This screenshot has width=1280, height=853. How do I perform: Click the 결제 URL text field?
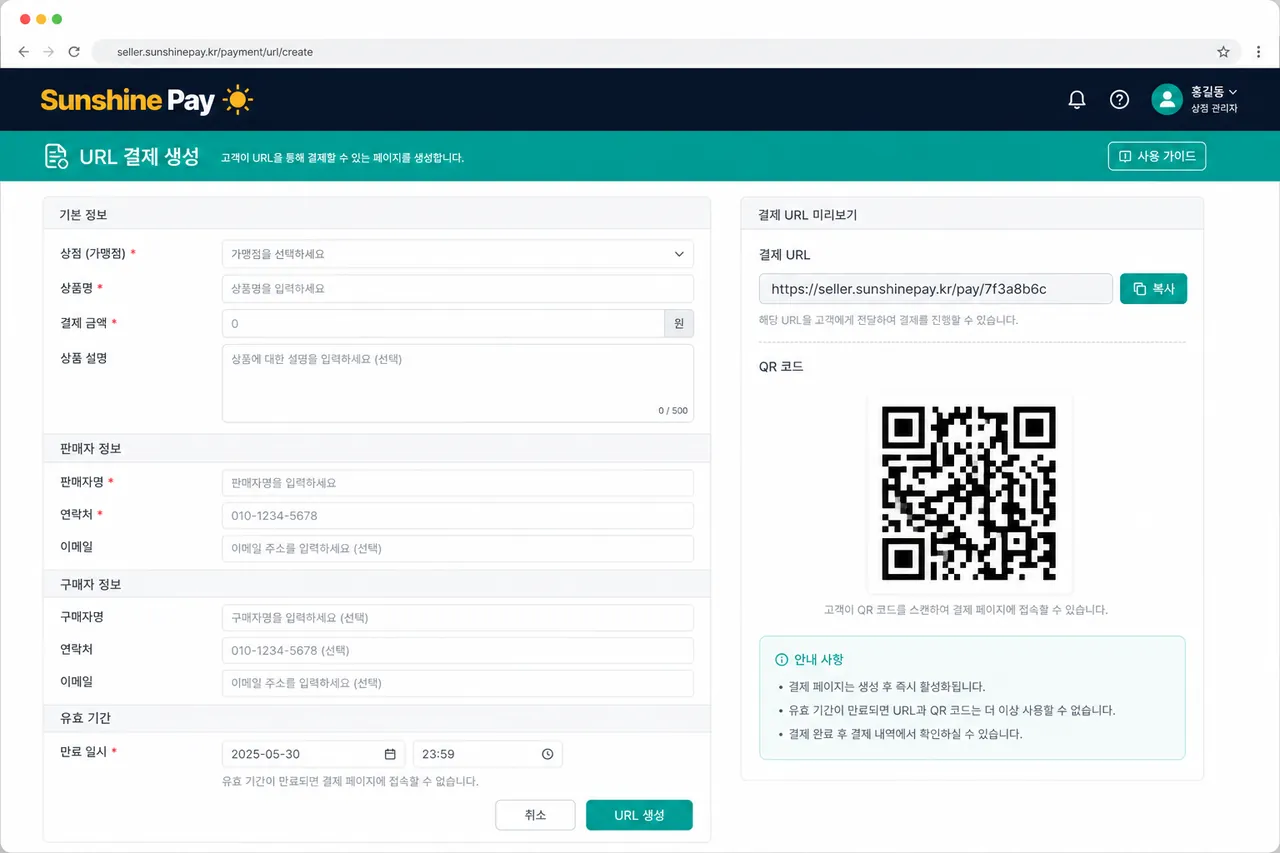click(x=935, y=288)
